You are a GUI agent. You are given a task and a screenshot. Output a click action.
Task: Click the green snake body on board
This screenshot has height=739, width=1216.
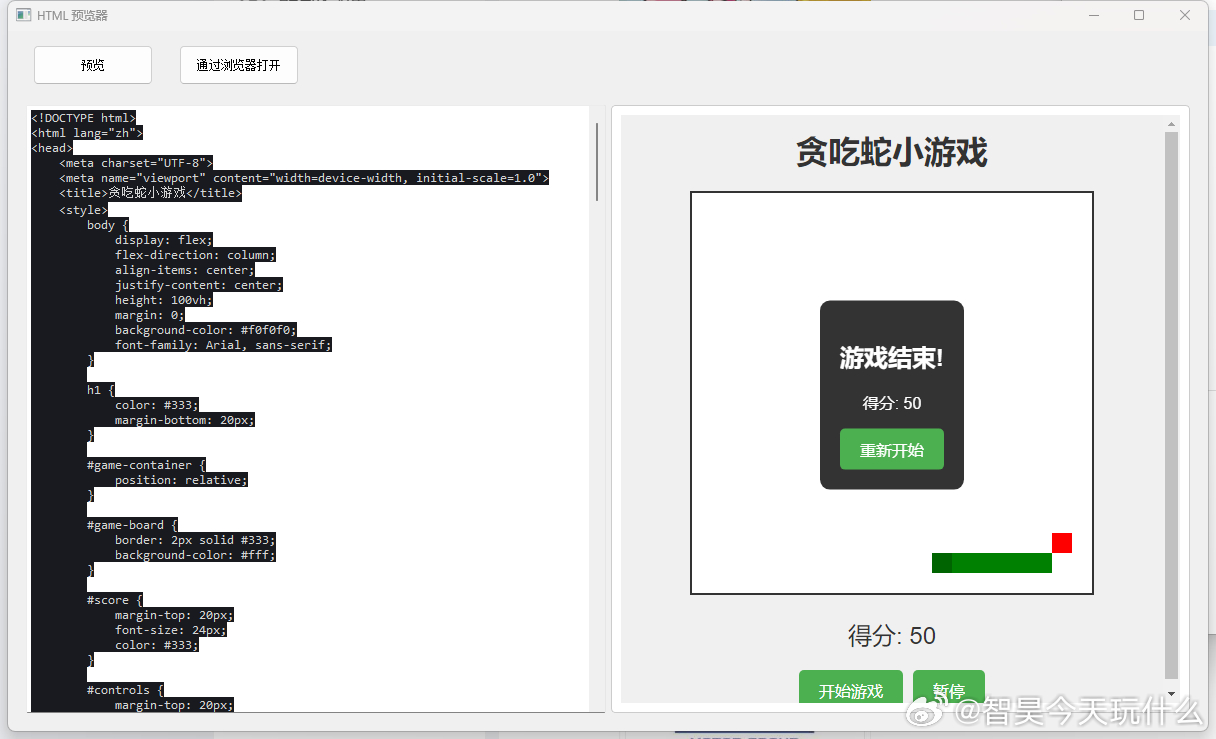992,563
